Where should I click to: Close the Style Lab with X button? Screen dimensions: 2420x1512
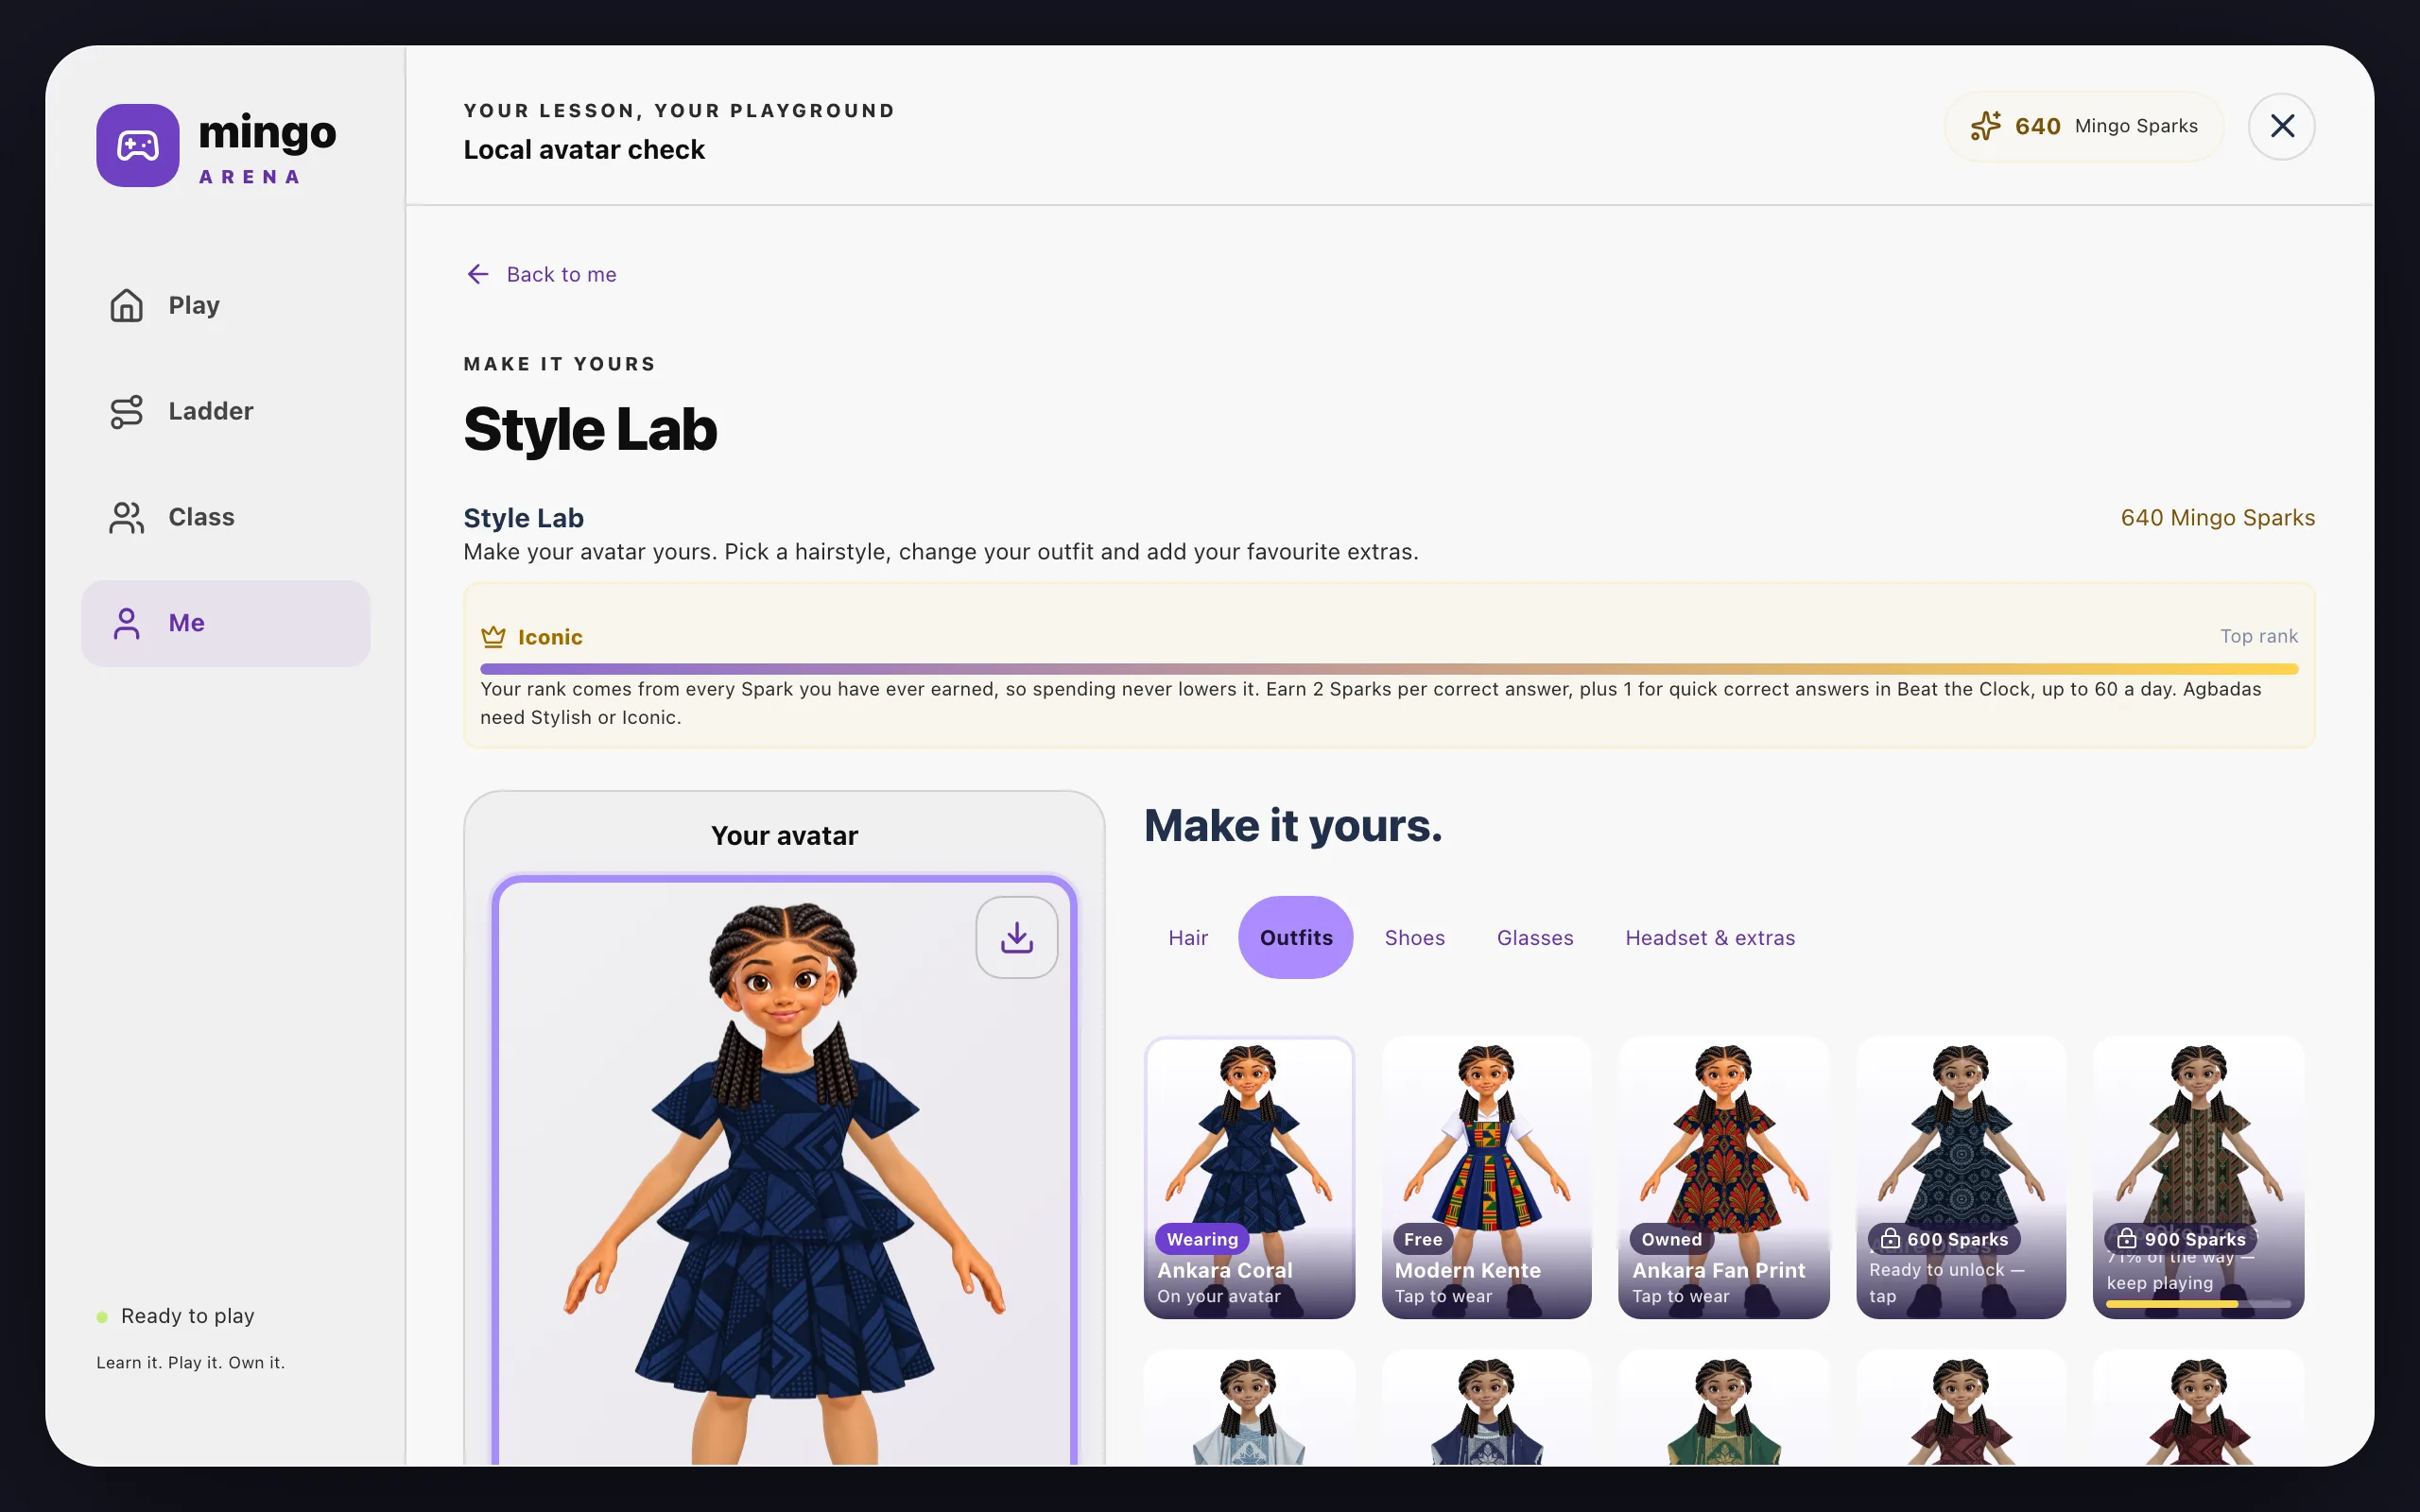tap(2282, 126)
